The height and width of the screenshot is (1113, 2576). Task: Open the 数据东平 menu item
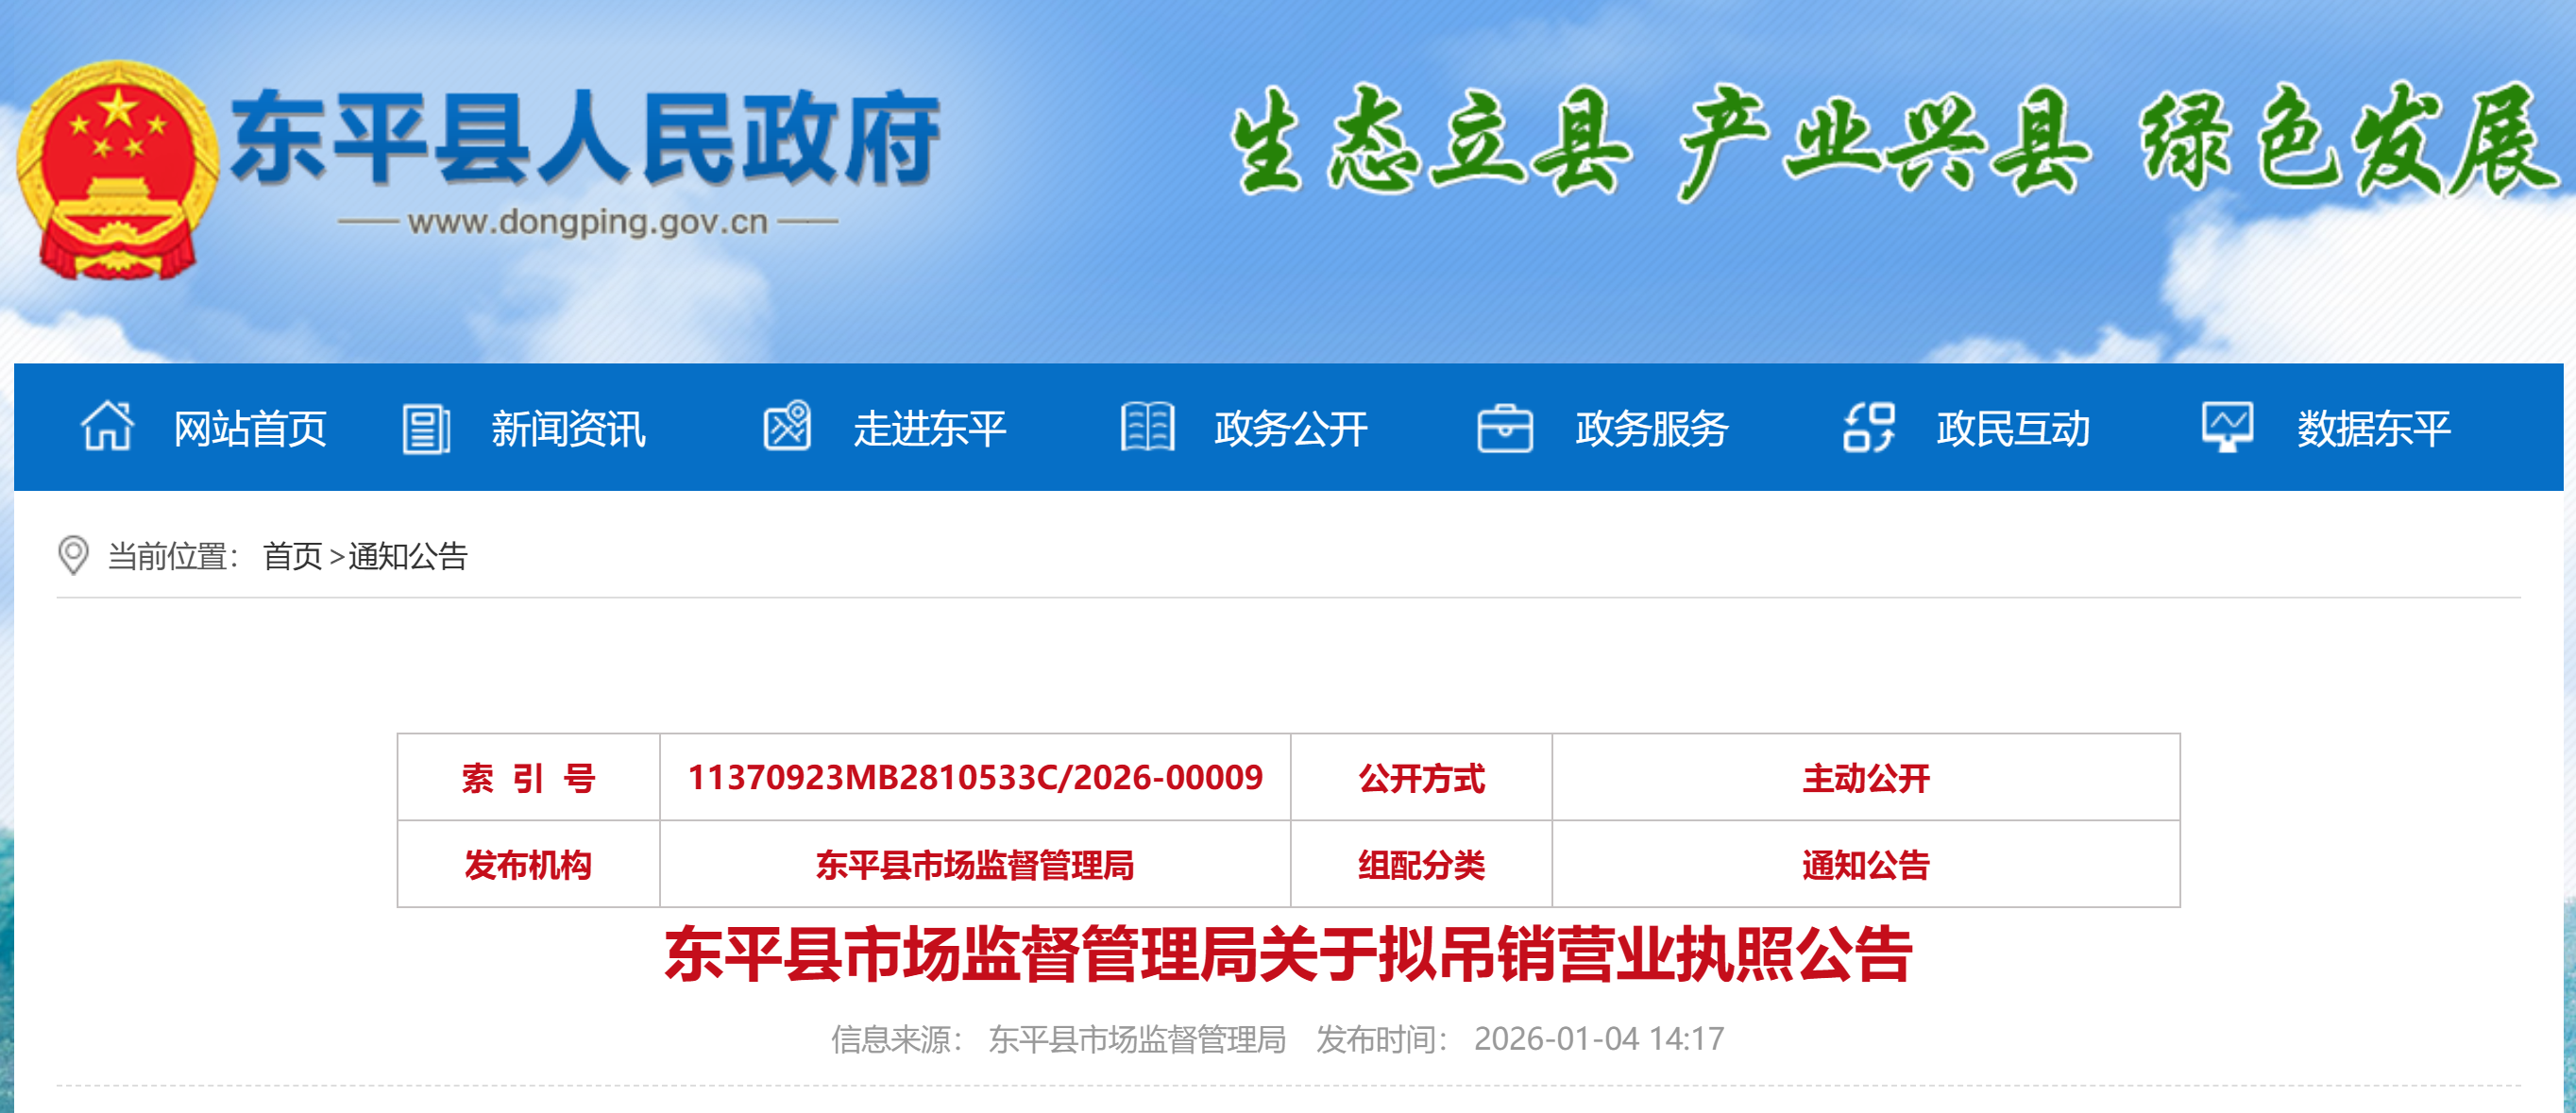pos(2373,429)
